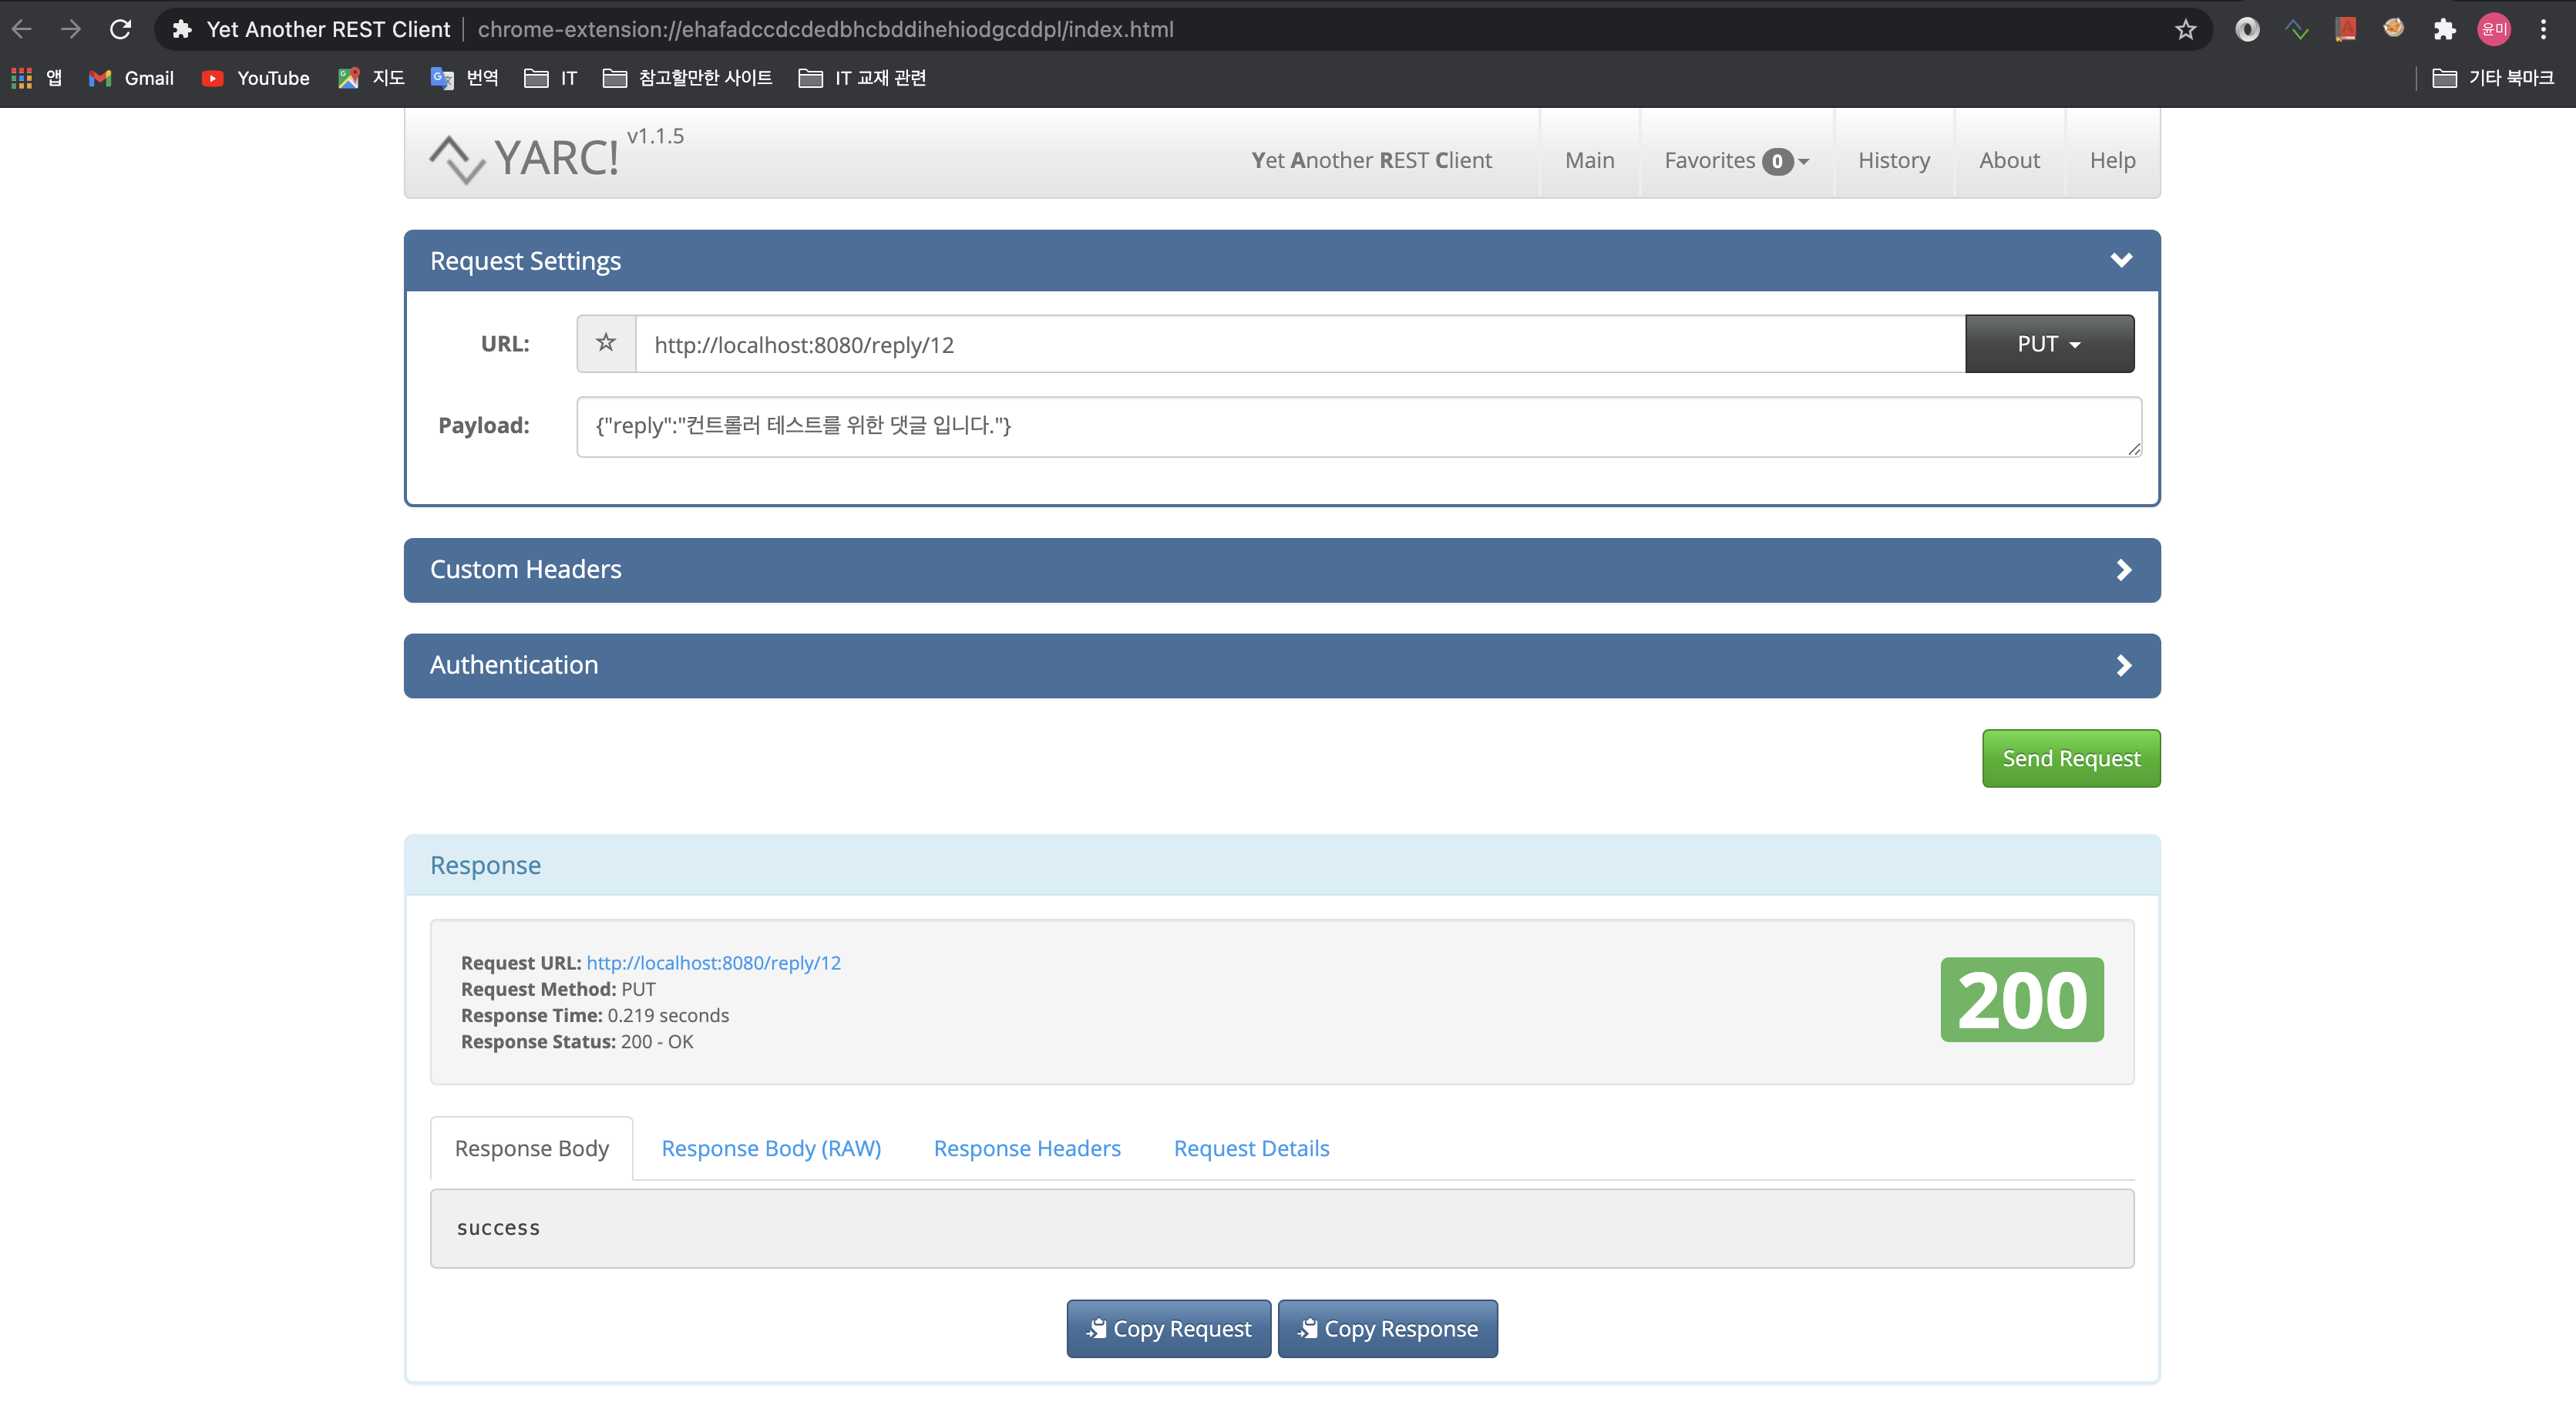Switch to Response Body (RAW) tab

[x=771, y=1148]
